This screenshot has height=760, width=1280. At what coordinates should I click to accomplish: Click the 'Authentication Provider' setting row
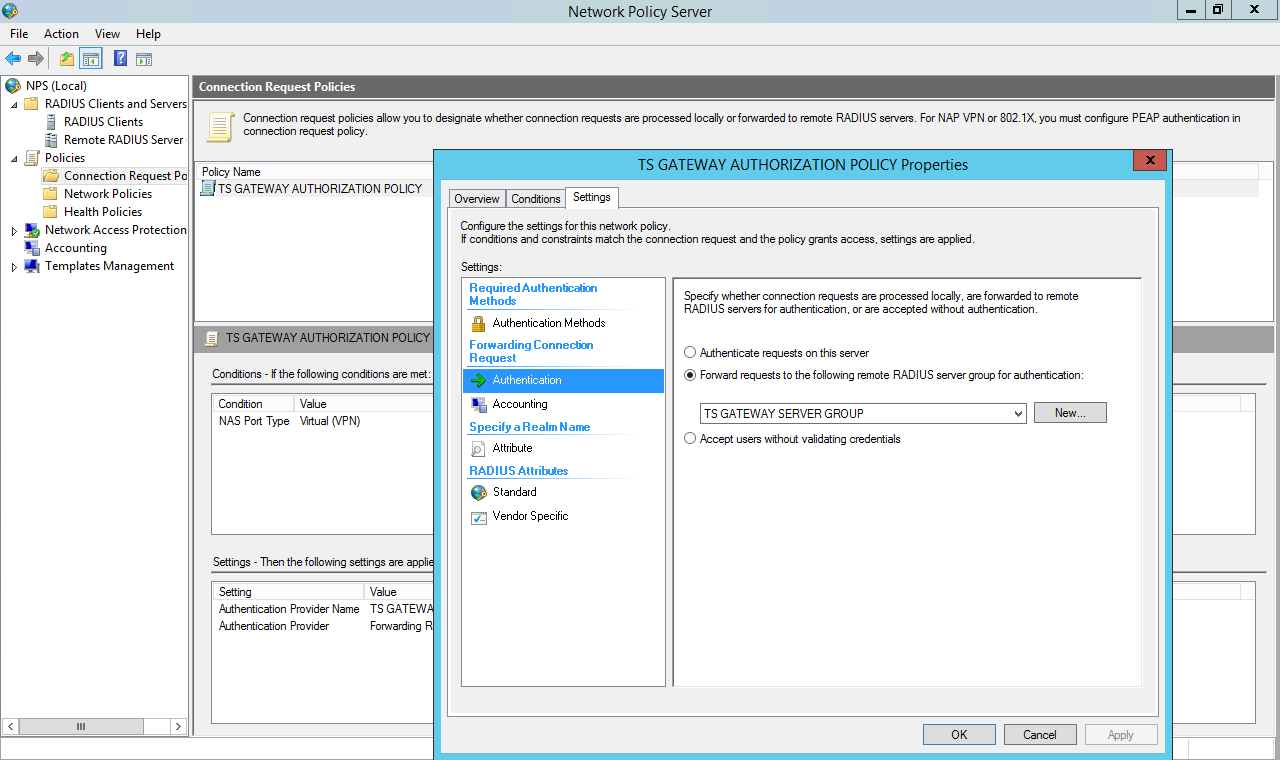pos(274,626)
